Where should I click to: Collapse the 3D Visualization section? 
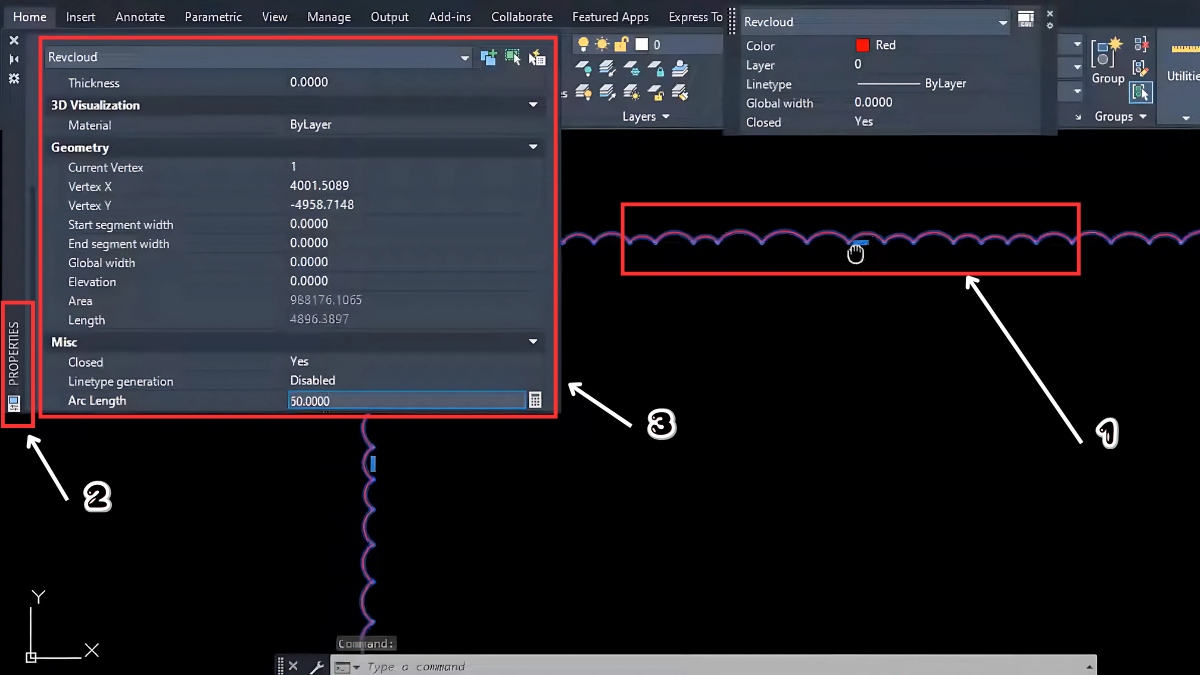533,105
